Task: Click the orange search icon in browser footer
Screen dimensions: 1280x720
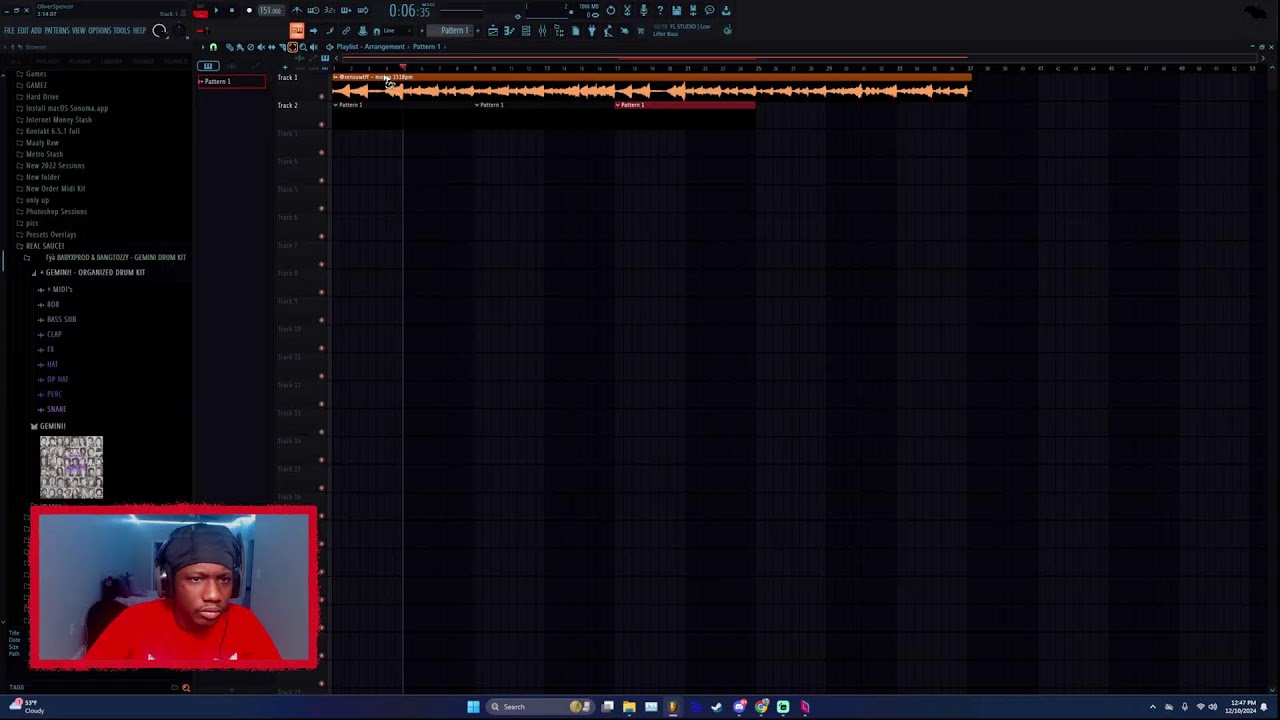Action: point(185,688)
